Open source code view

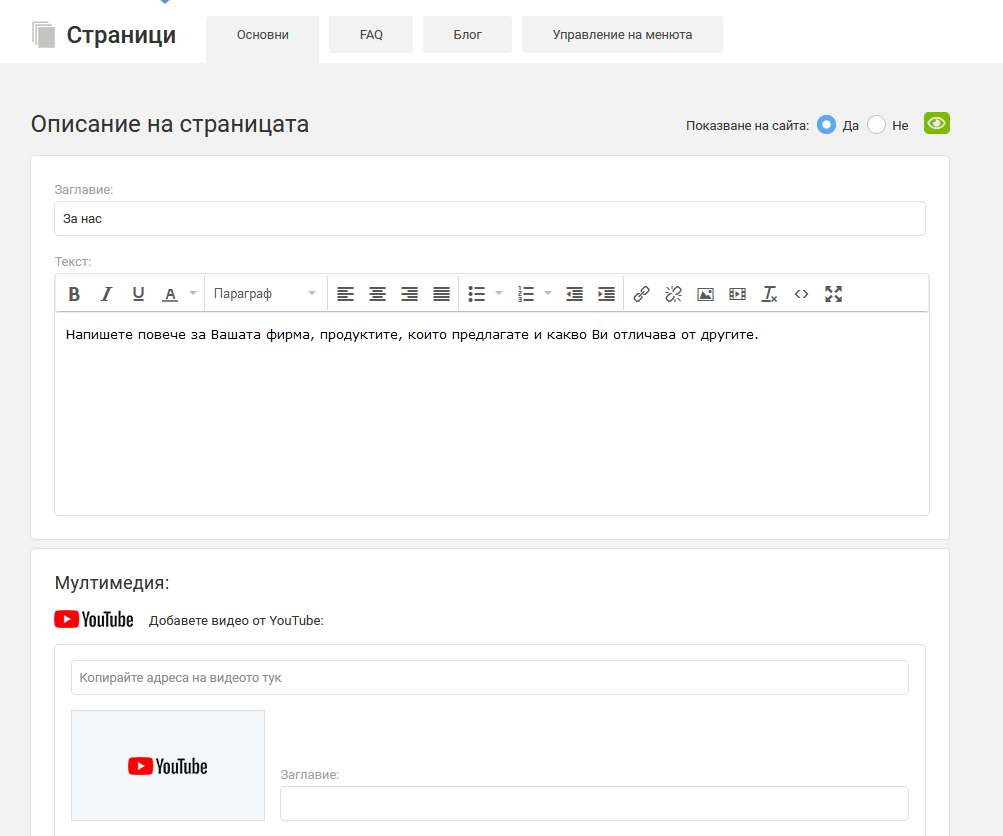pyautogui.click(x=802, y=294)
